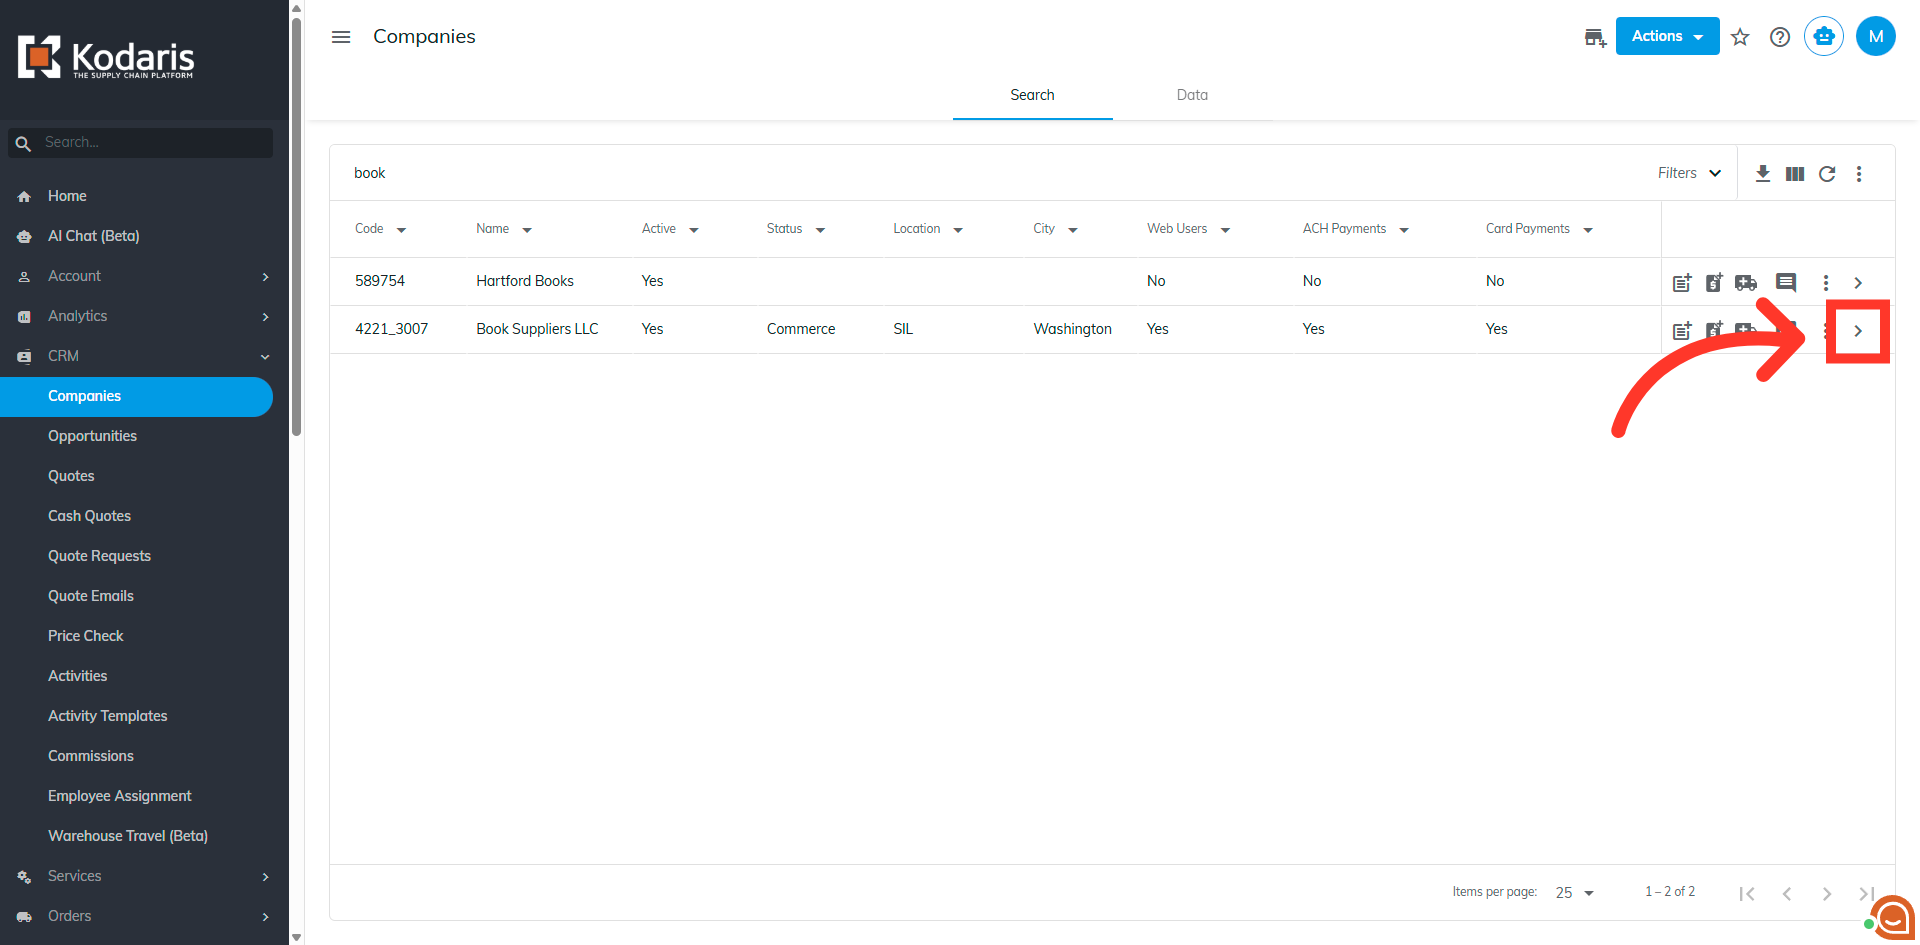Switch to the Search tab
Image resolution: width=1920 pixels, height=945 pixels.
tap(1032, 95)
